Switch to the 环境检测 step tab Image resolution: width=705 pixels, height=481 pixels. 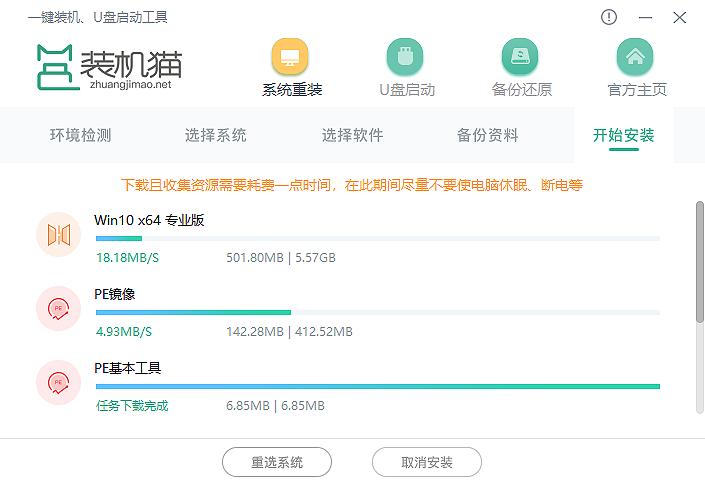(x=80, y=136)
